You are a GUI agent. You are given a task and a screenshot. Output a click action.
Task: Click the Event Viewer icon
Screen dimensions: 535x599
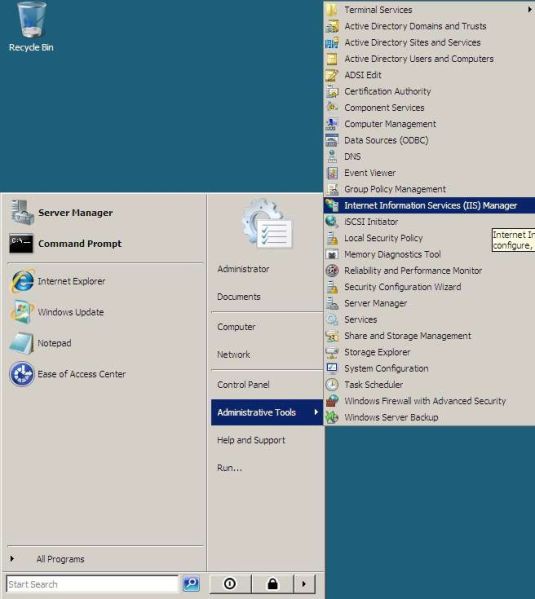pos(332,173)
